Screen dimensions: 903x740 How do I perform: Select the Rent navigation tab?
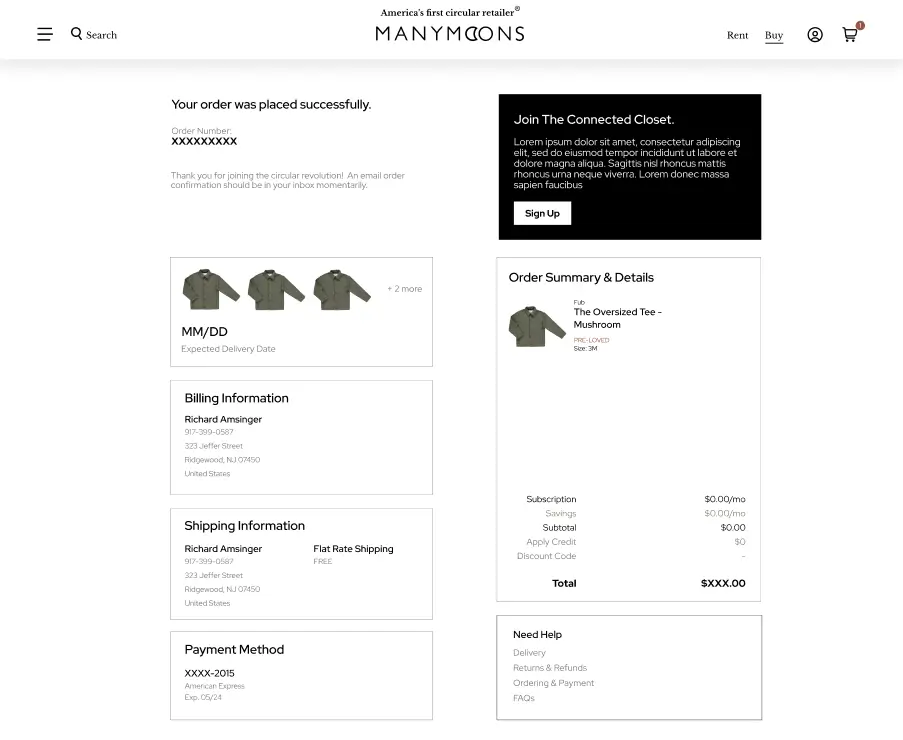(738, 35)
